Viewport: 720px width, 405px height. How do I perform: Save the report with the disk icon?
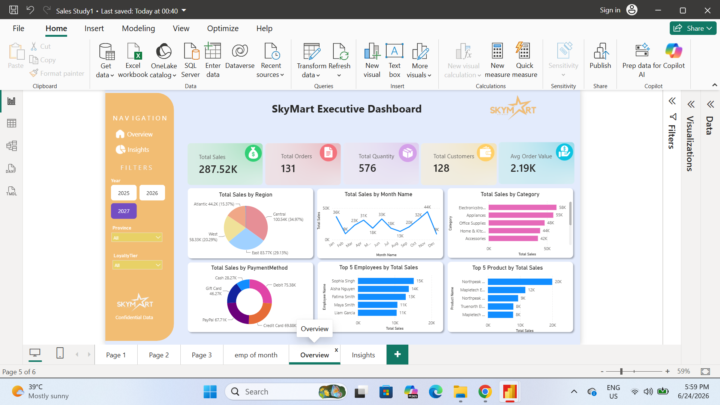click(13, 10)
